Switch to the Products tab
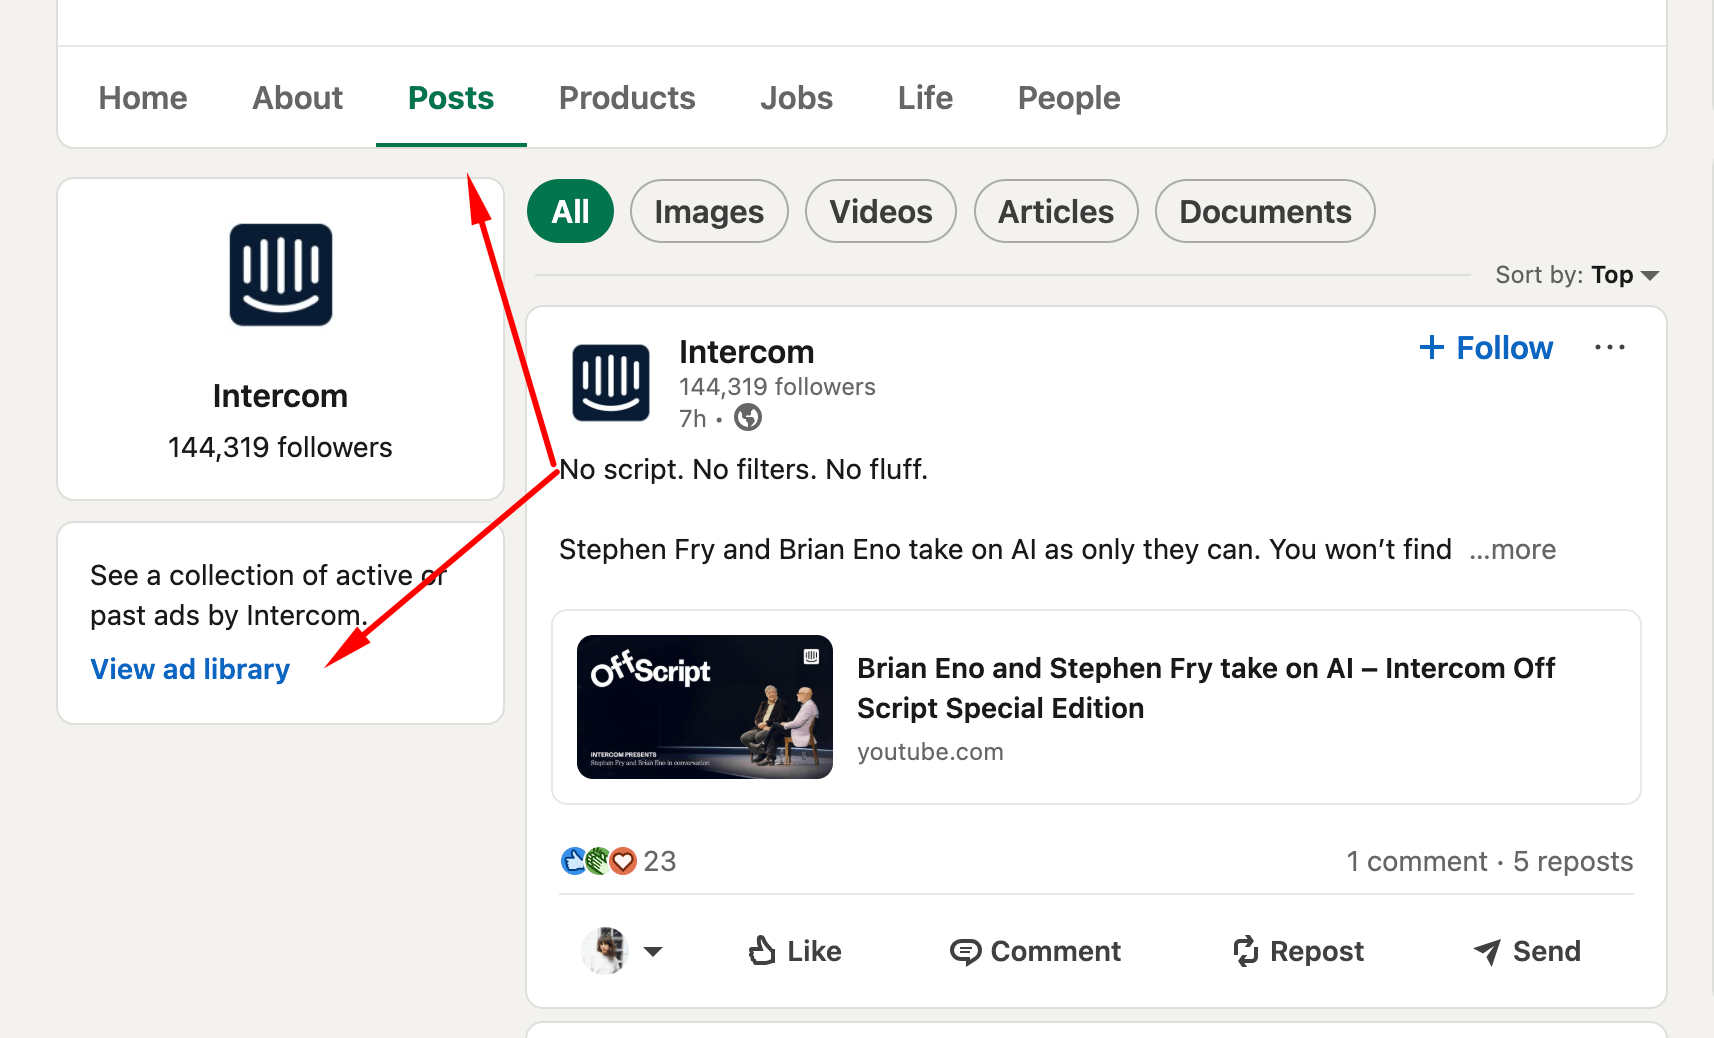The image size is (1714, 1038). [627, 98]
